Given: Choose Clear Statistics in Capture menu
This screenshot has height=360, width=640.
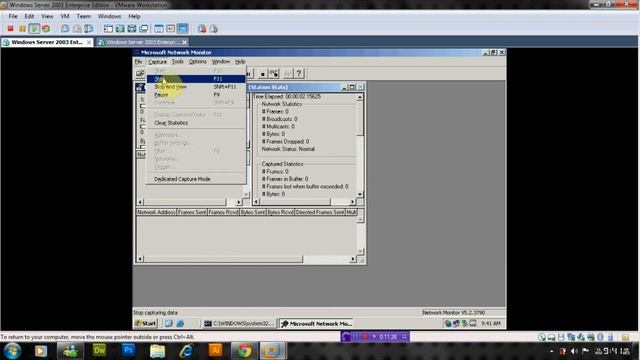Looking at the screenshot, I should 196,123.
